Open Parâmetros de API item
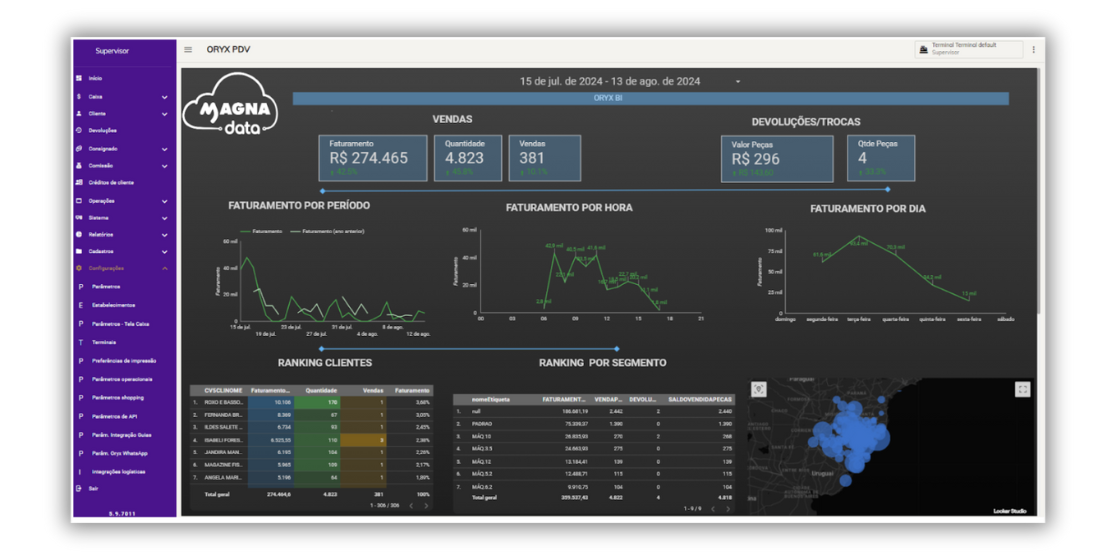 (x=115, y=416)
